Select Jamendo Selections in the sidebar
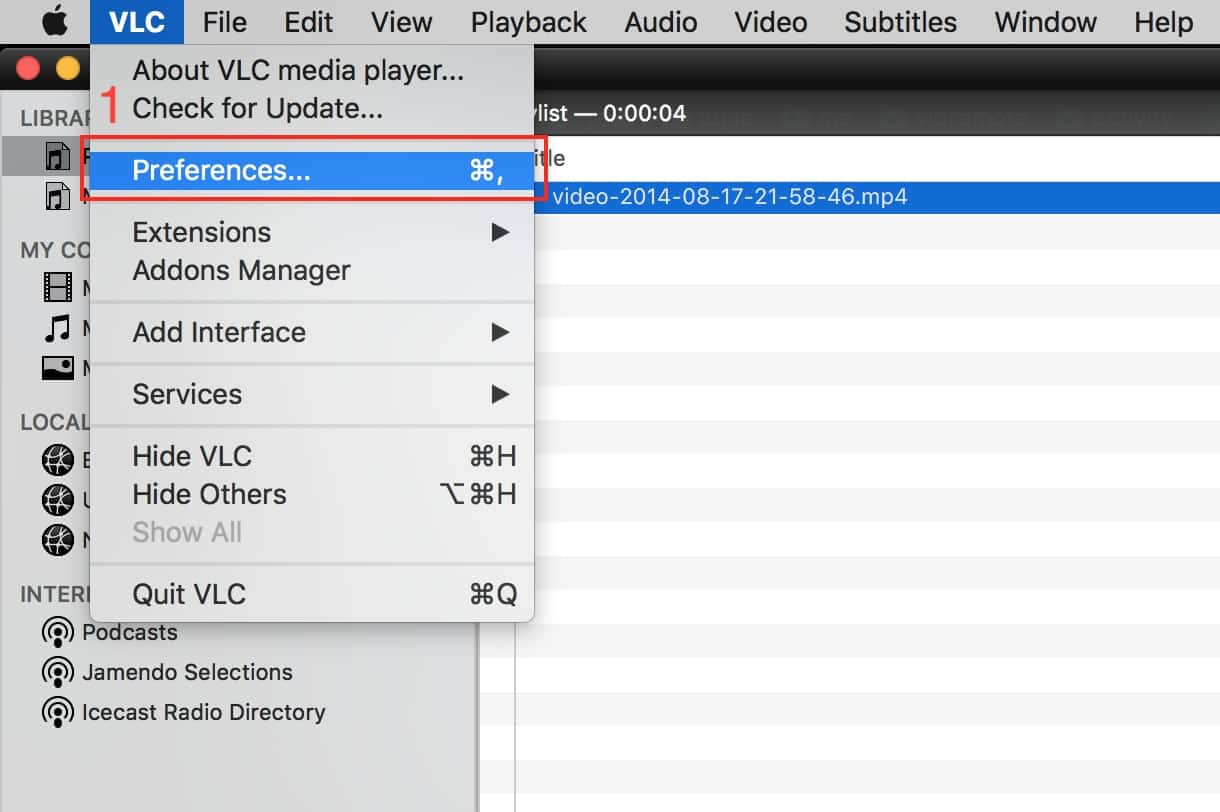Screen dimensions: 1220x812 (x=187, y=672)
